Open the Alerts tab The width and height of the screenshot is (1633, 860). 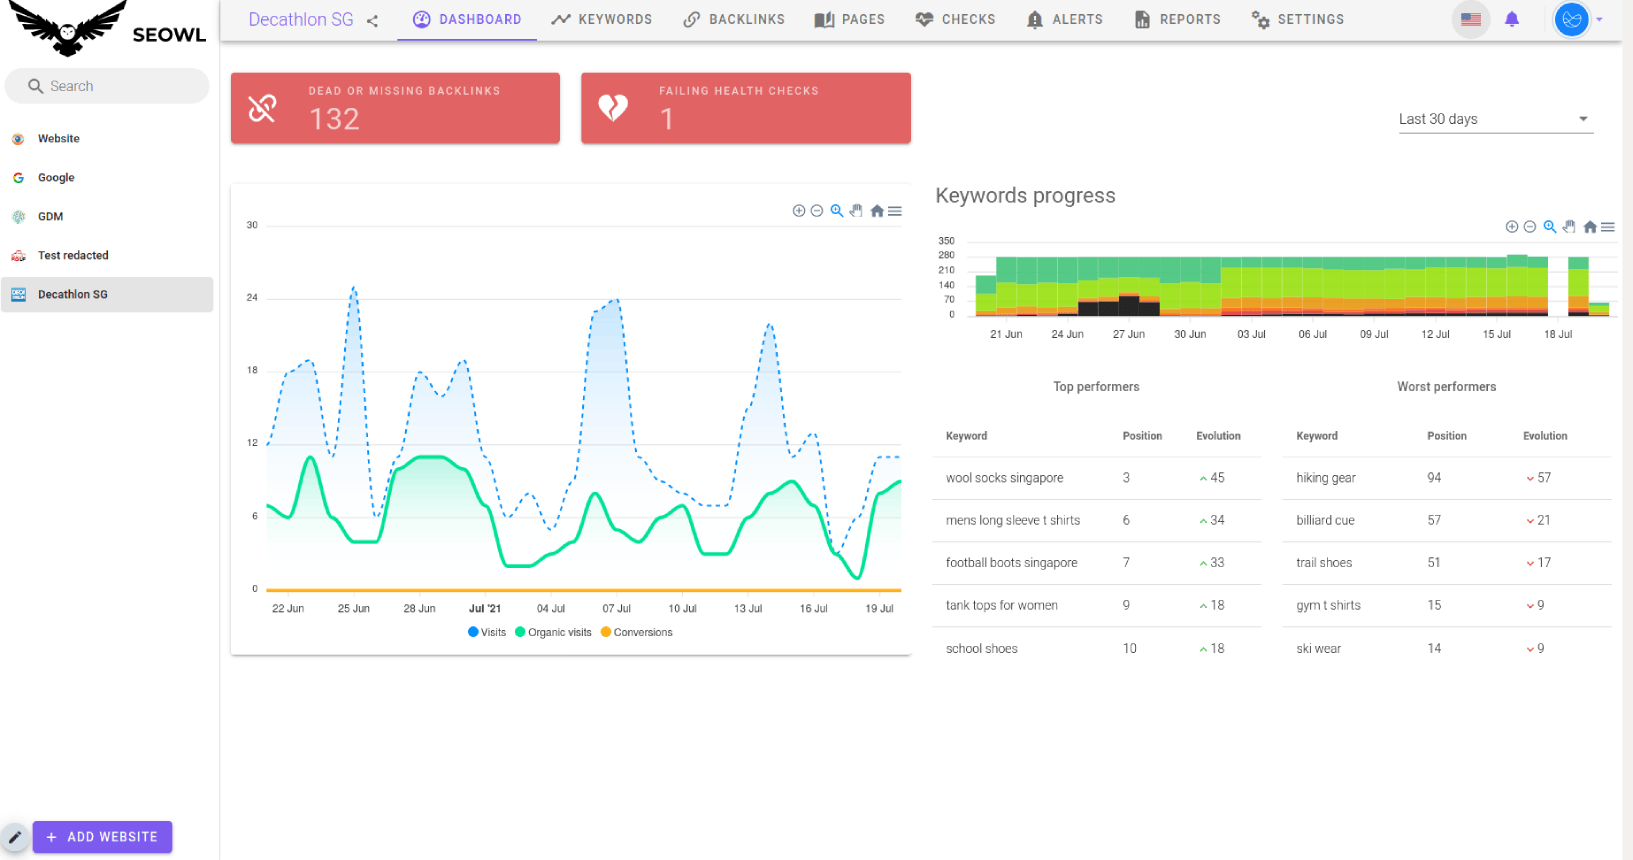tap(1065, 19)
